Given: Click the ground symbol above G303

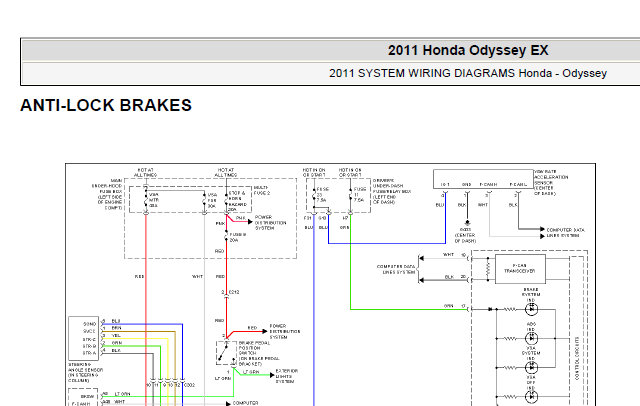Looking at the screenshot, I should (x=467, y=223).
